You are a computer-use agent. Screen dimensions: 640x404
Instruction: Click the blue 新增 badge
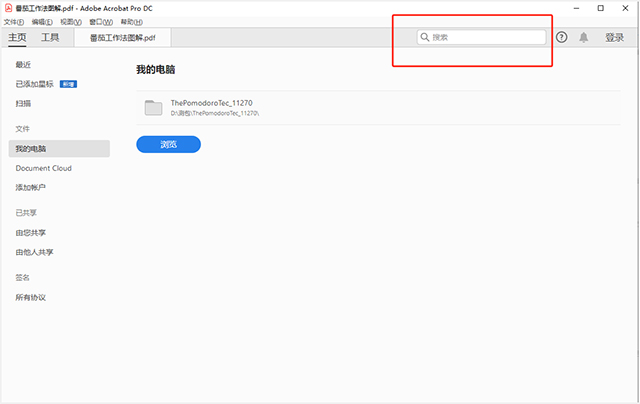coord(69,84)
